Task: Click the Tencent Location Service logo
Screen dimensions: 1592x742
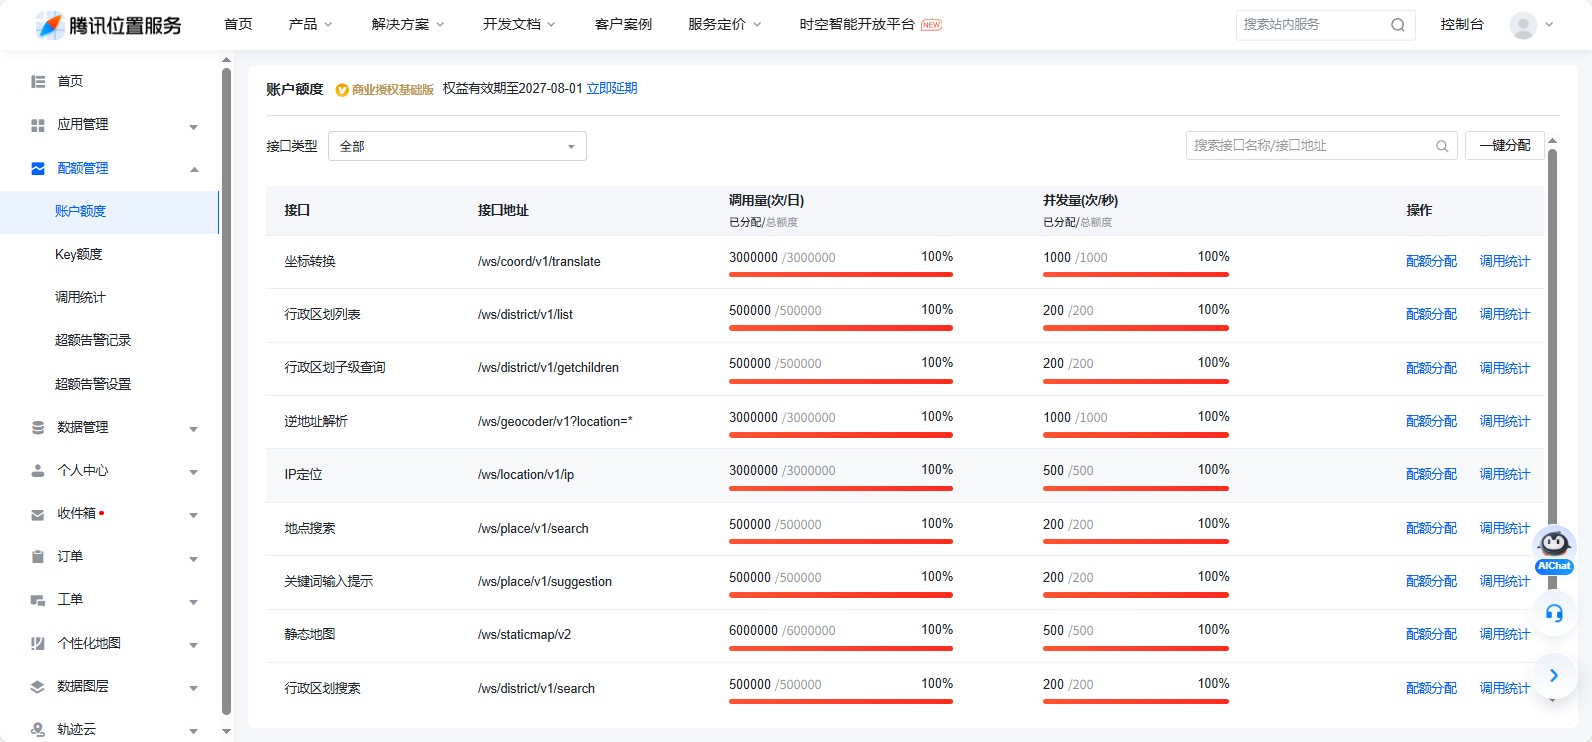Action: coord(108,25)
